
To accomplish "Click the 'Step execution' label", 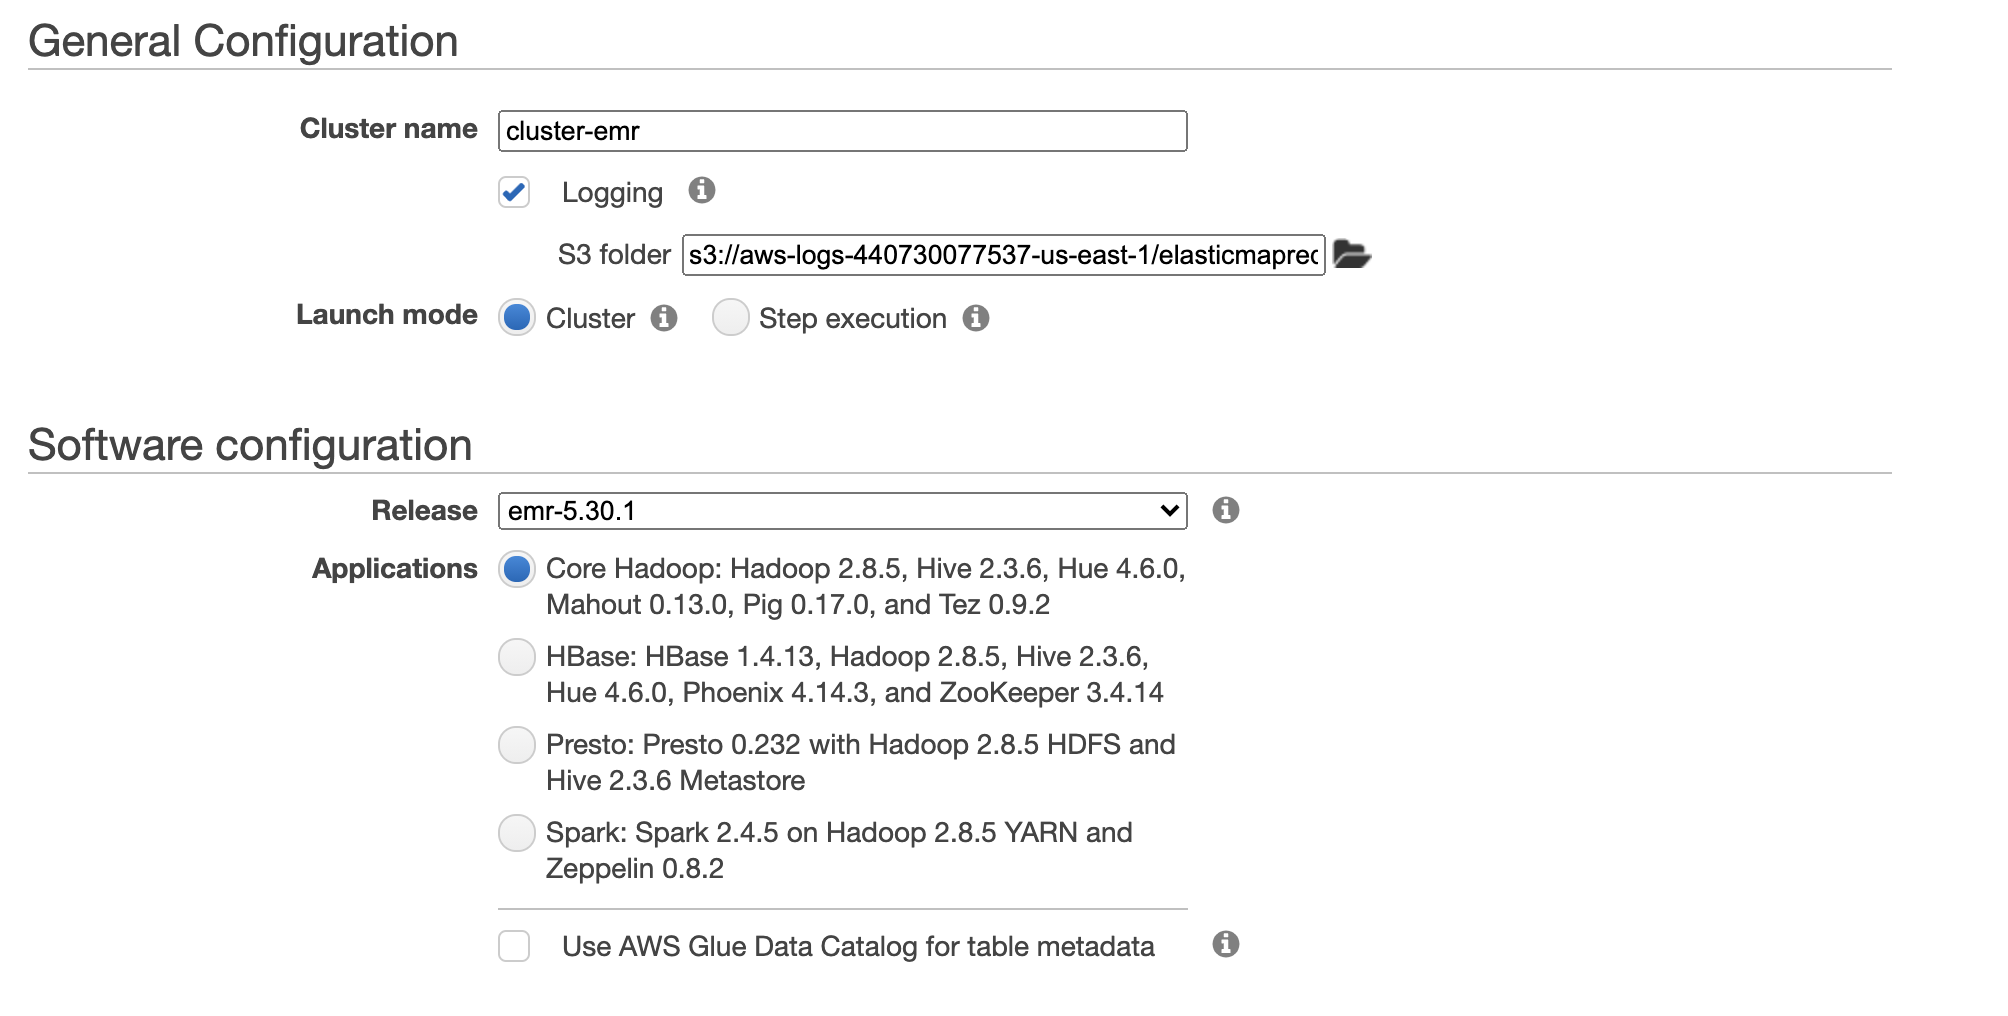I will (x=853, y=318).
